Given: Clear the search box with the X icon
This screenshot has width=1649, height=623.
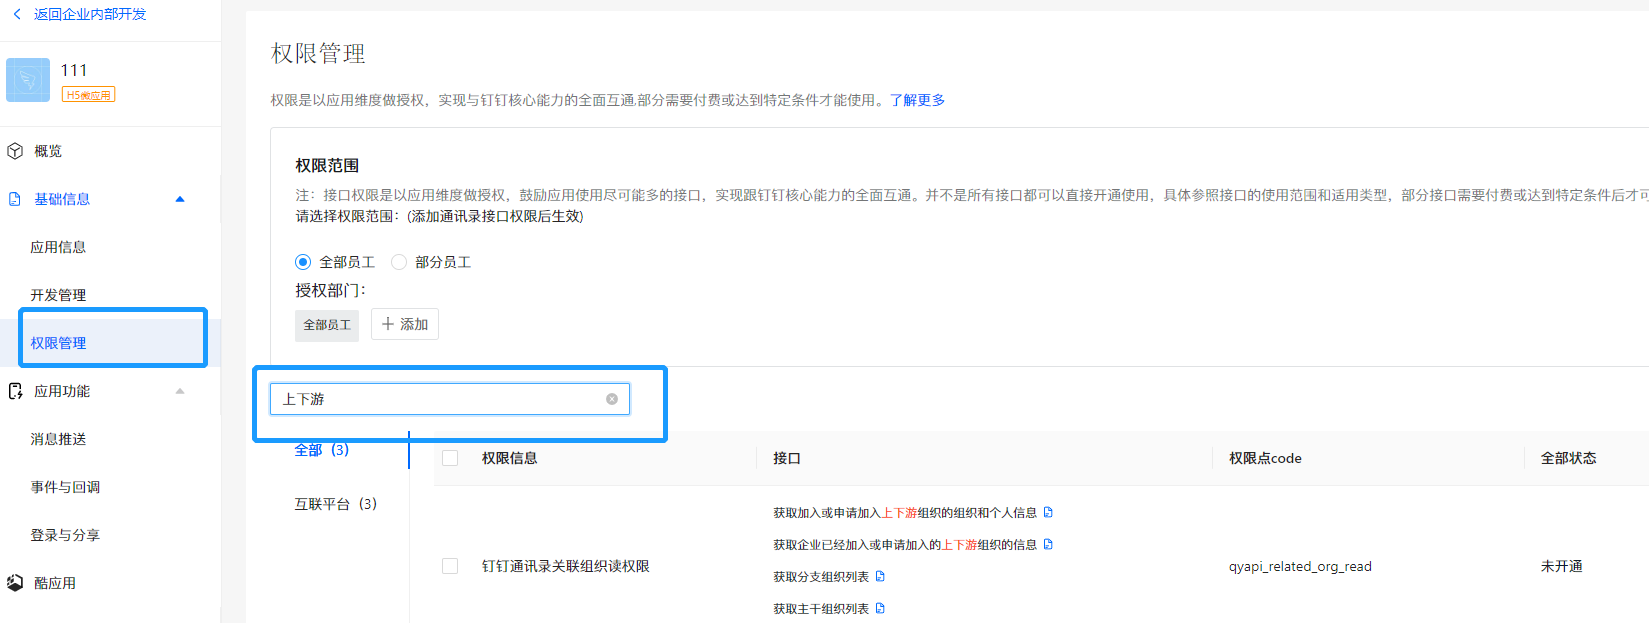Looking at the screenshot, I should (612, 399).
